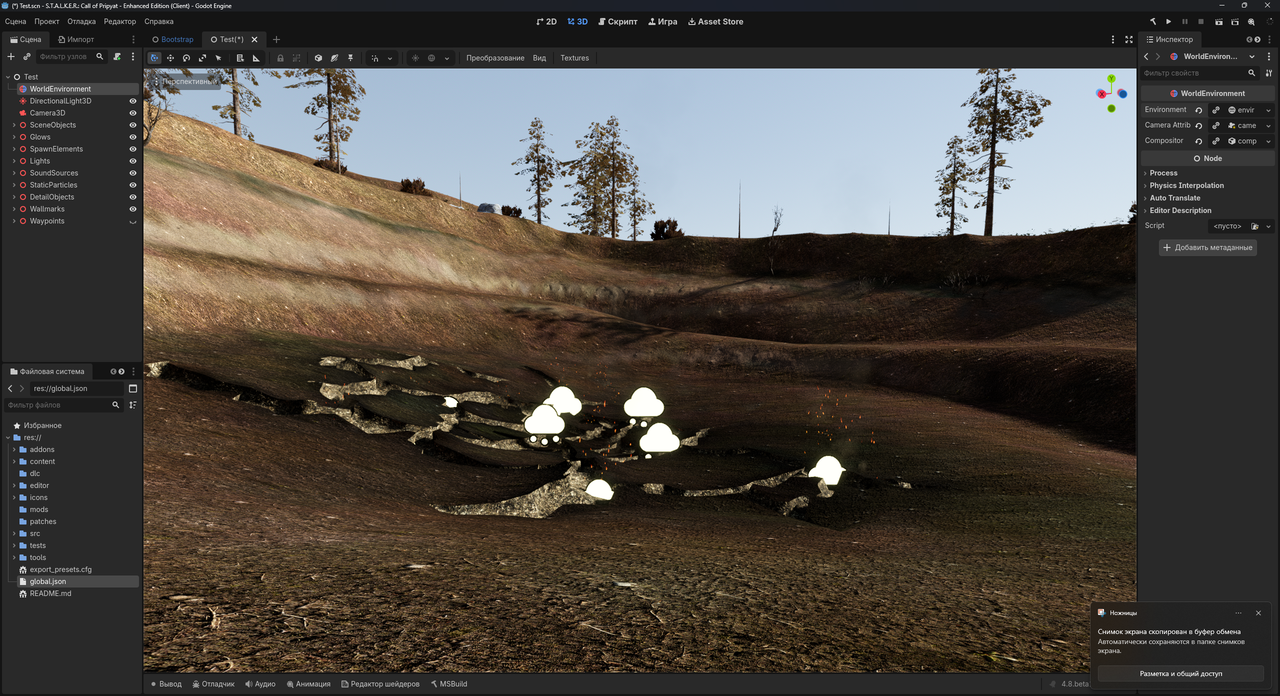Click the Фильтр файлов search field
Screen dimensions: 1280x696
tap(63, 405)
